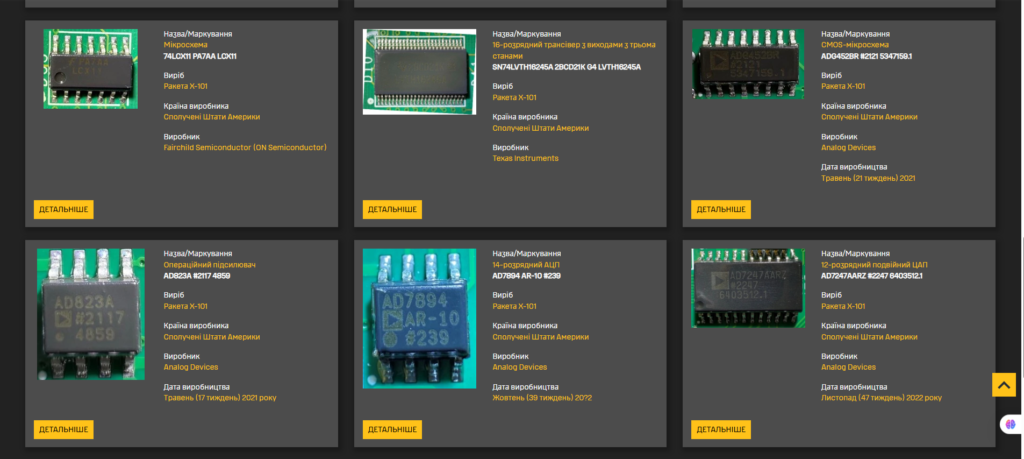Open details for AD7894 14-bit ADC card
The width and height of the screenshot is (1024, 459).
tap(392, 430)
